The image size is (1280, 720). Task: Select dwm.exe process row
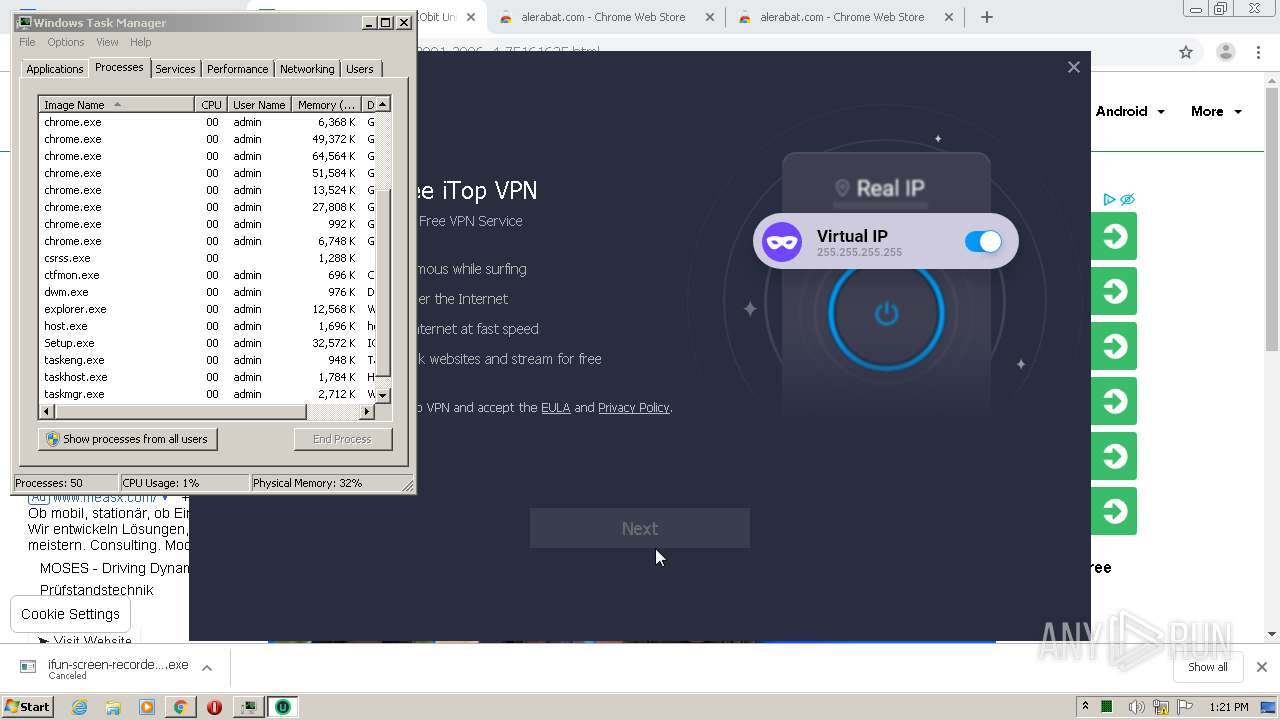coord(207,292)
